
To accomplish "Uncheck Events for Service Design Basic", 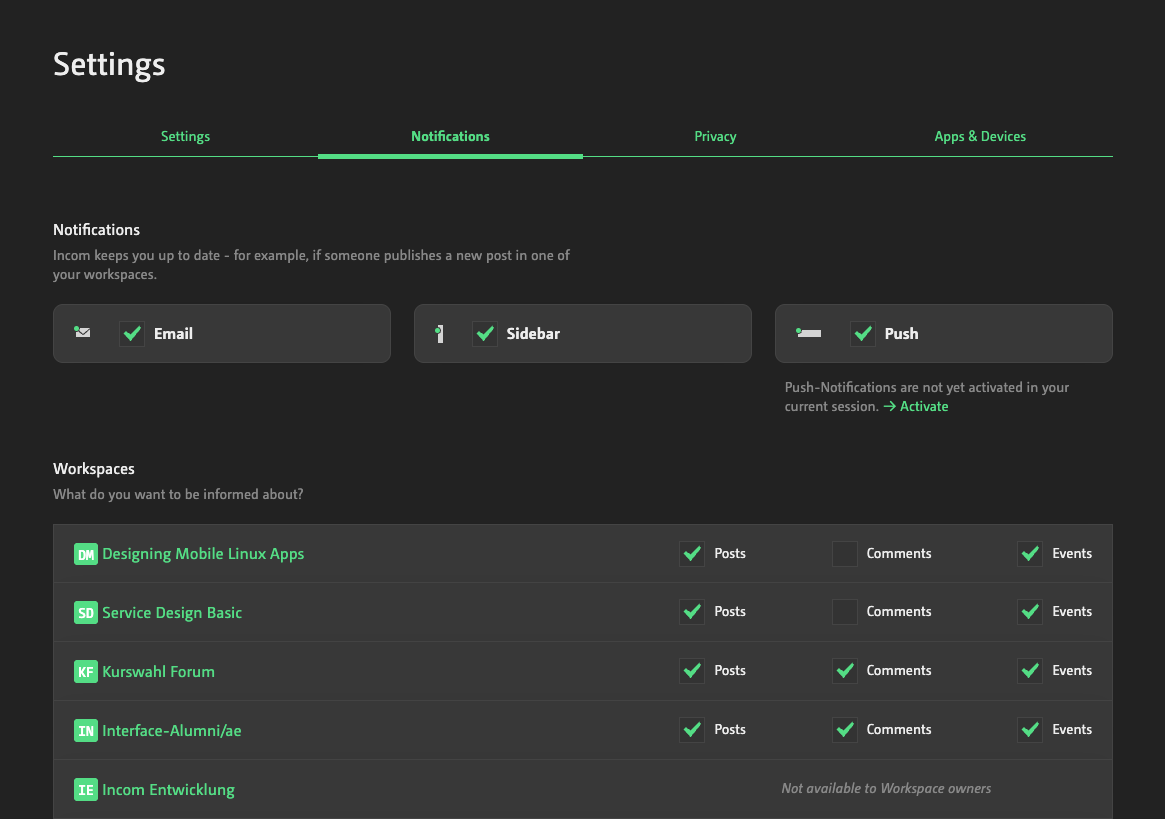I will pyautogui.click(x=1030, y=612).
